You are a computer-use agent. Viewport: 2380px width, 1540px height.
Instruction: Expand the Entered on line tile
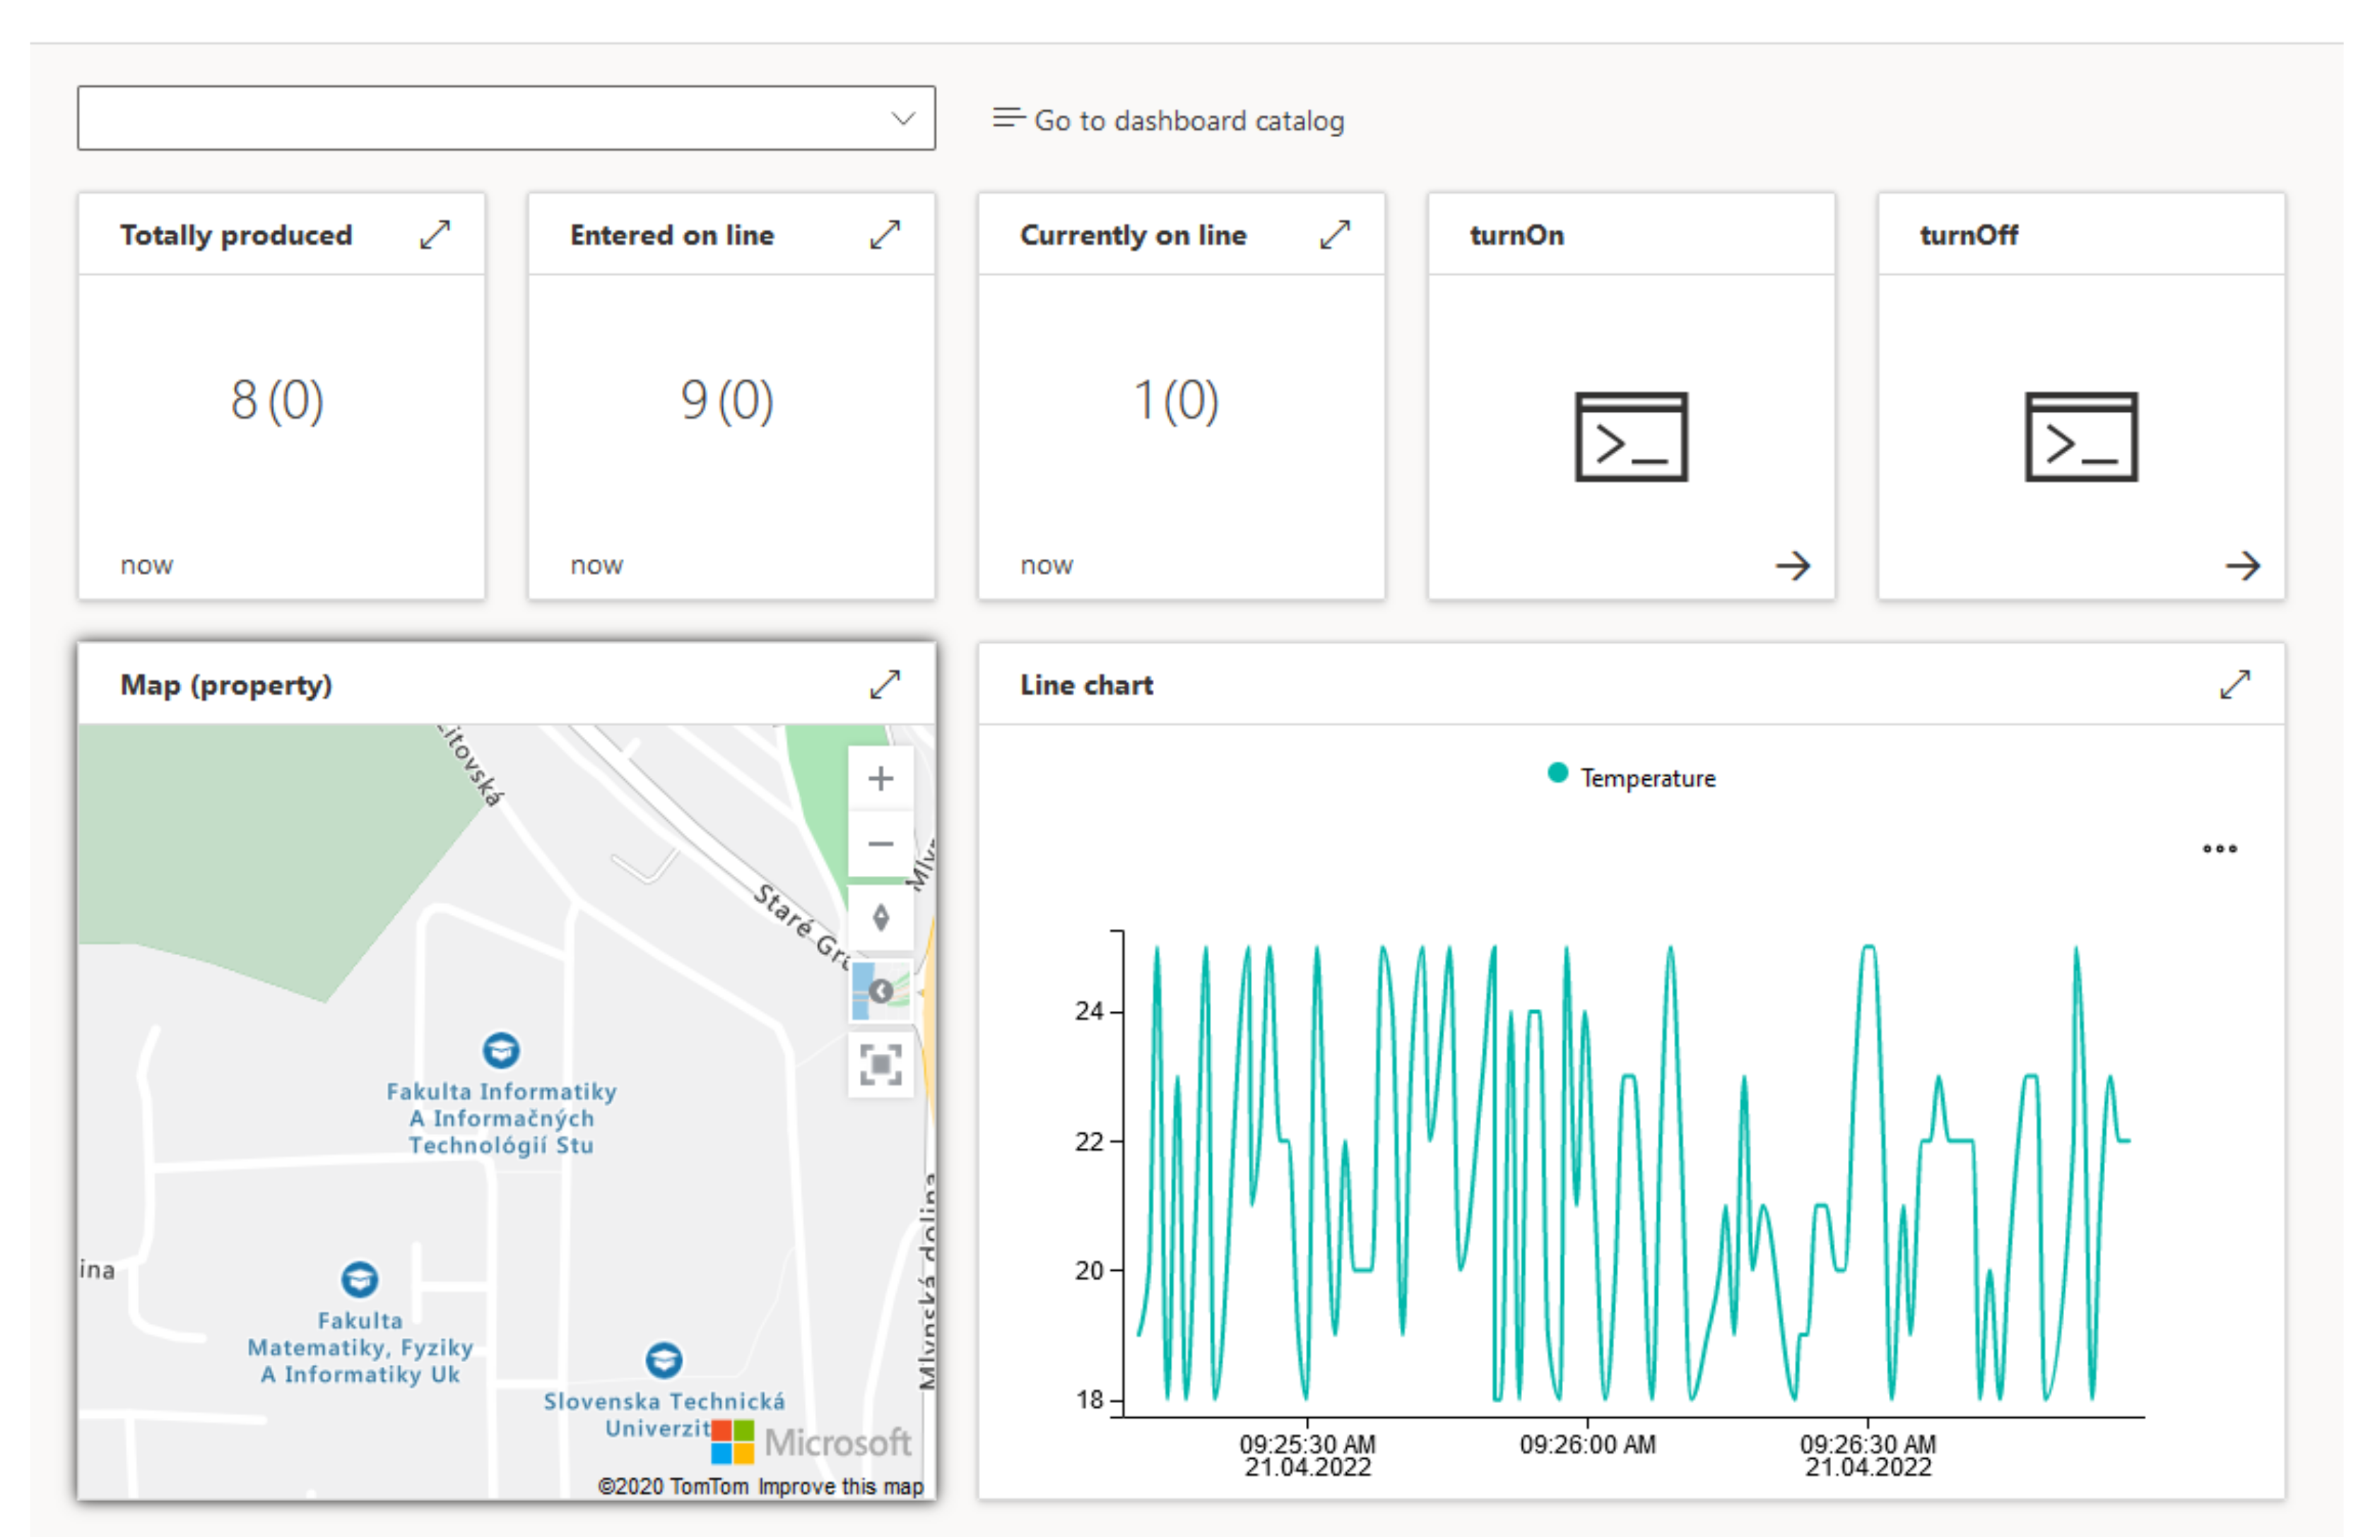(x=885, y=235)
